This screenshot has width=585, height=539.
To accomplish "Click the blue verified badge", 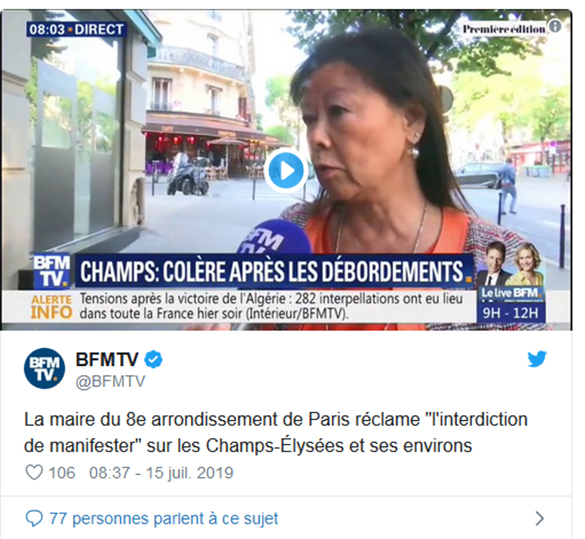I will [x=153, y=360].
